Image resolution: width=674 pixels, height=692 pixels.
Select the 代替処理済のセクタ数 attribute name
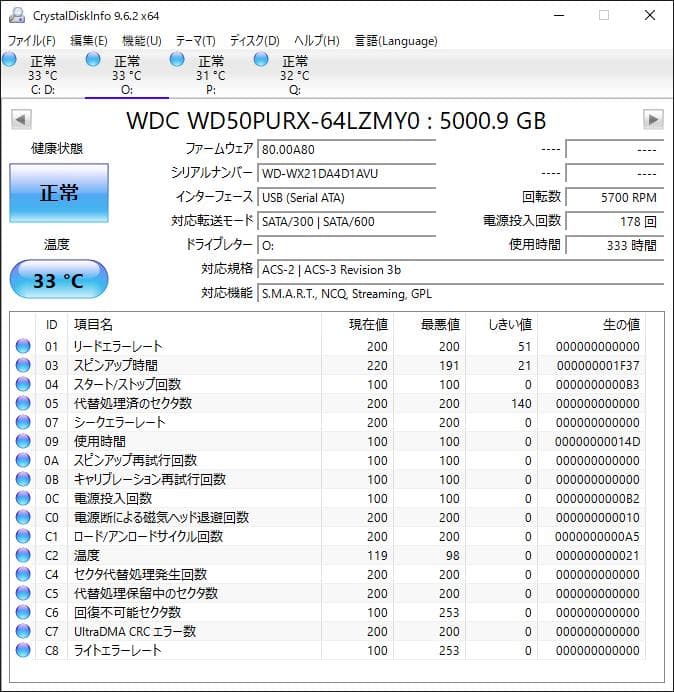pos(132,403)
